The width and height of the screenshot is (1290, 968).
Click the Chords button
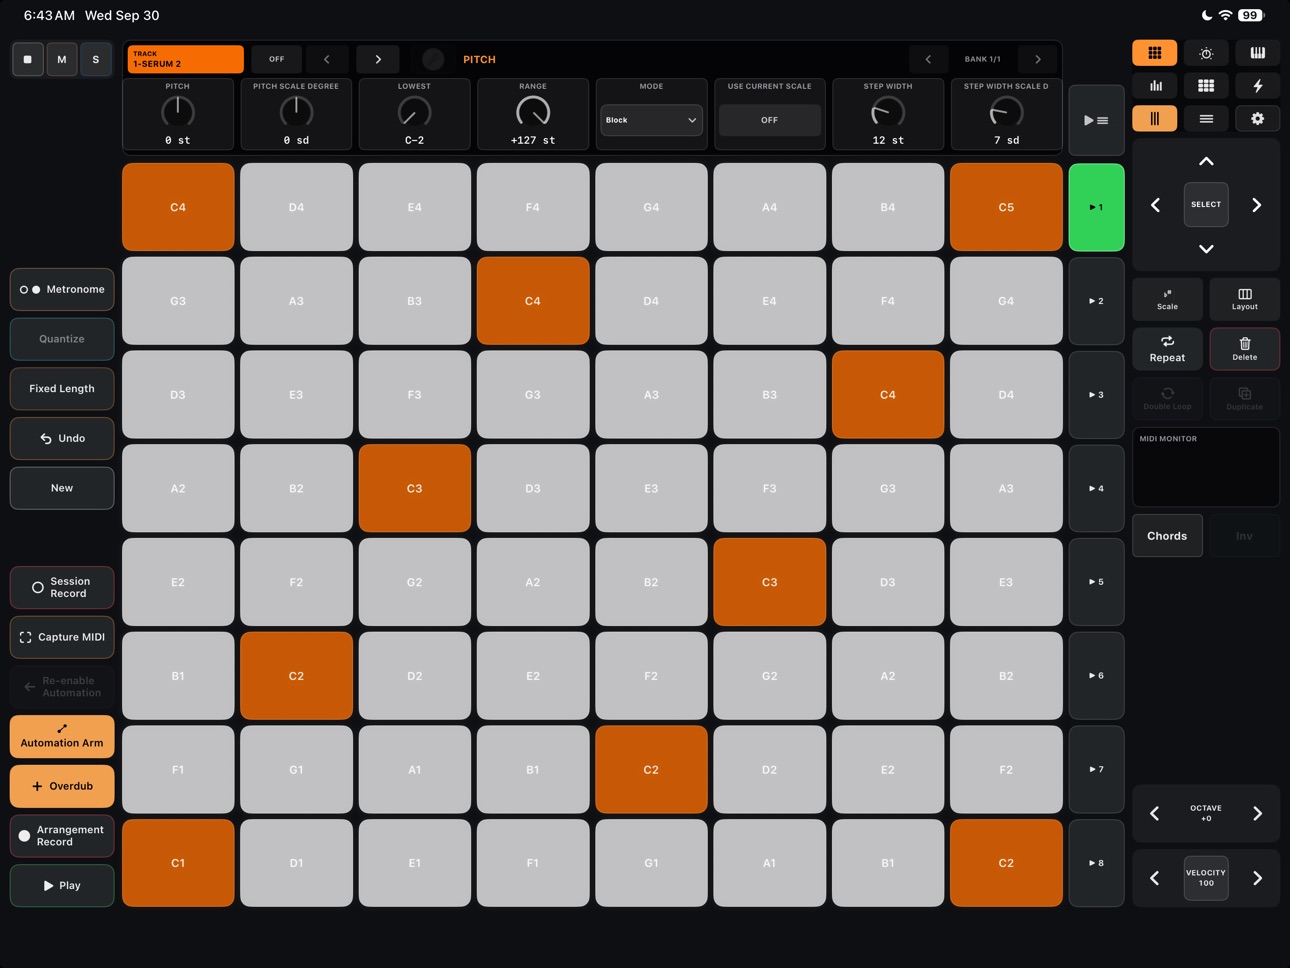click(x=1167, y=536)
